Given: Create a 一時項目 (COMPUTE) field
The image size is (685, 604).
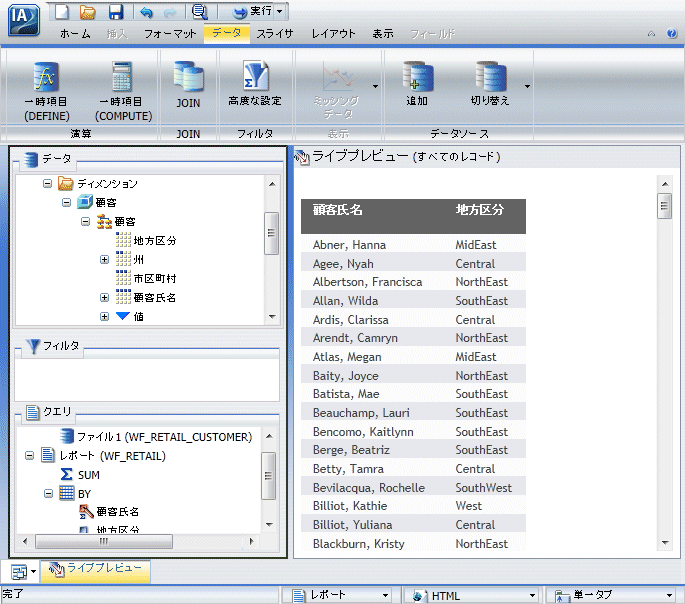Looking at the screenshot, I should [123, 92].
